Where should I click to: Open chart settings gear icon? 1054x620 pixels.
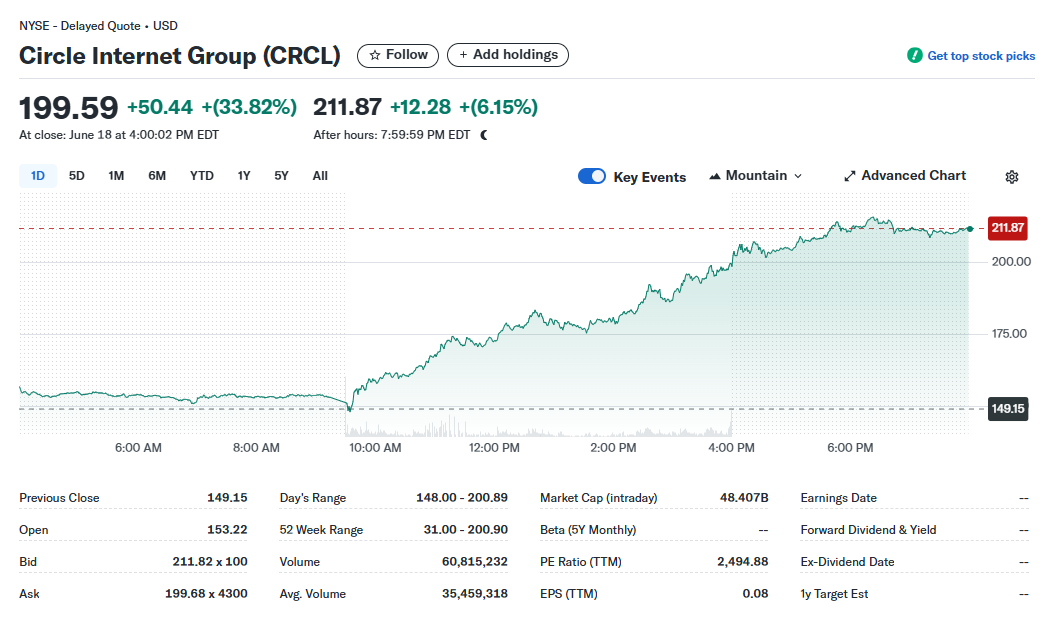click(x=1012, y=177)
